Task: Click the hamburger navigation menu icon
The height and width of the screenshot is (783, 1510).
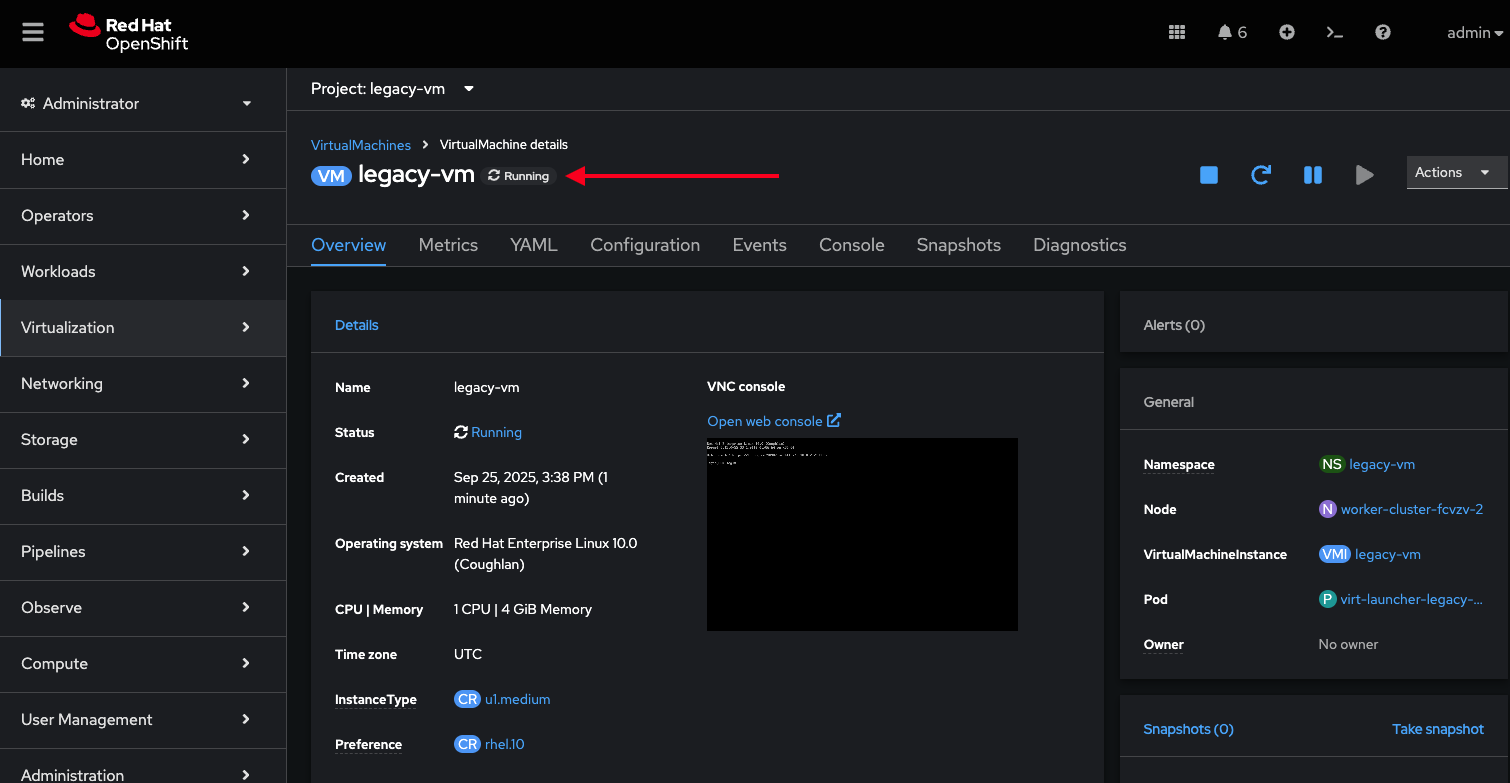Action: (33, 32)
